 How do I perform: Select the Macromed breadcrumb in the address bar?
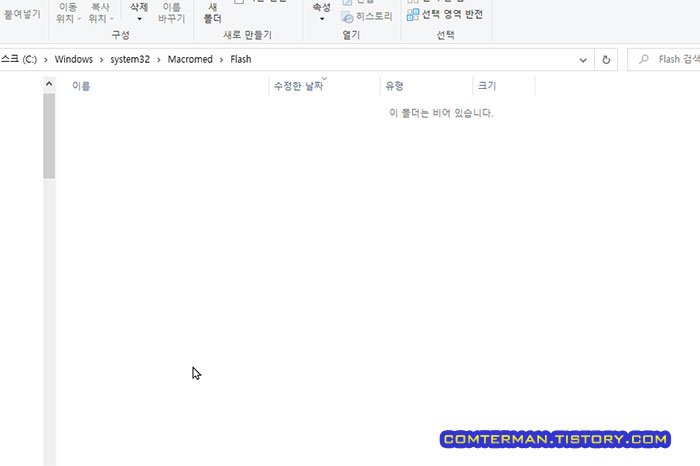[x=190, y=59]
